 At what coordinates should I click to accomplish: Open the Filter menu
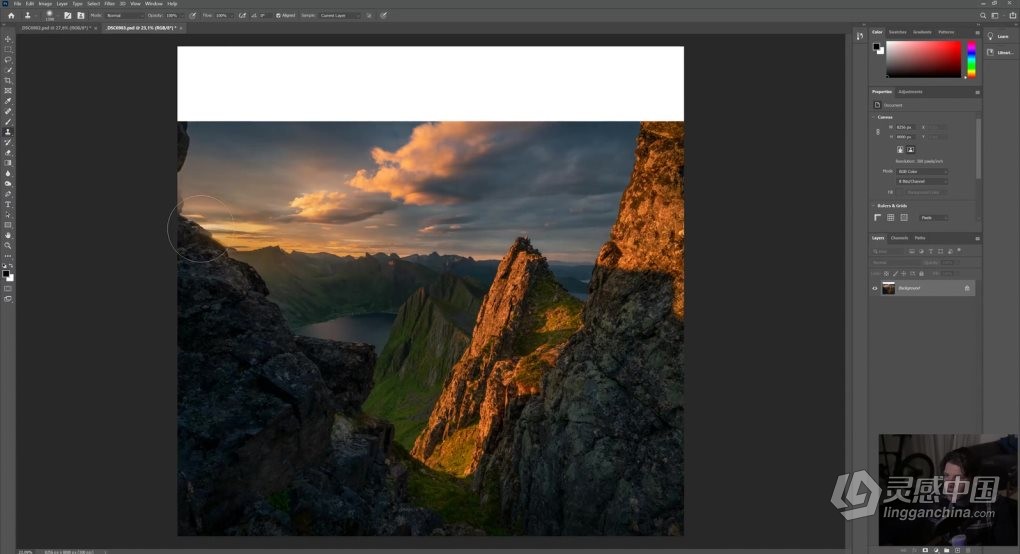click(110, 4)
